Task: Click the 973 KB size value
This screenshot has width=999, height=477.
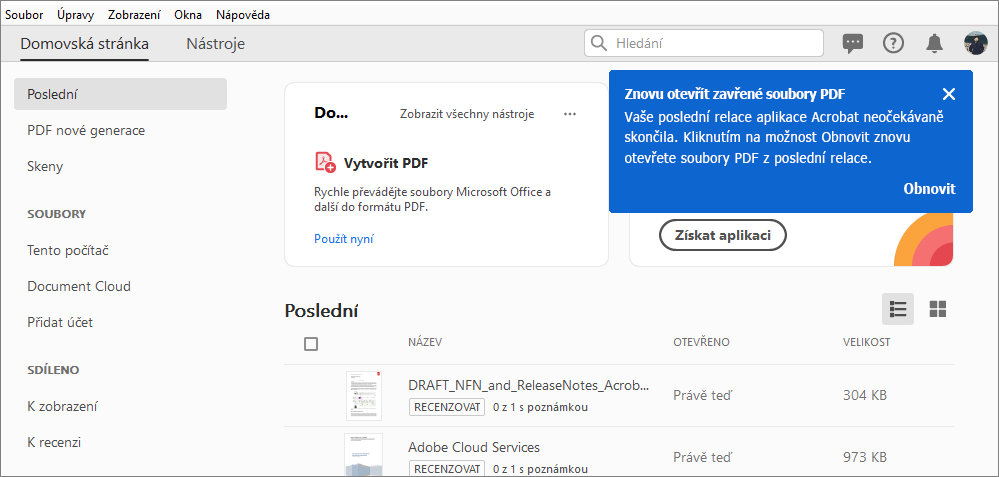Action: coord(865,457)
